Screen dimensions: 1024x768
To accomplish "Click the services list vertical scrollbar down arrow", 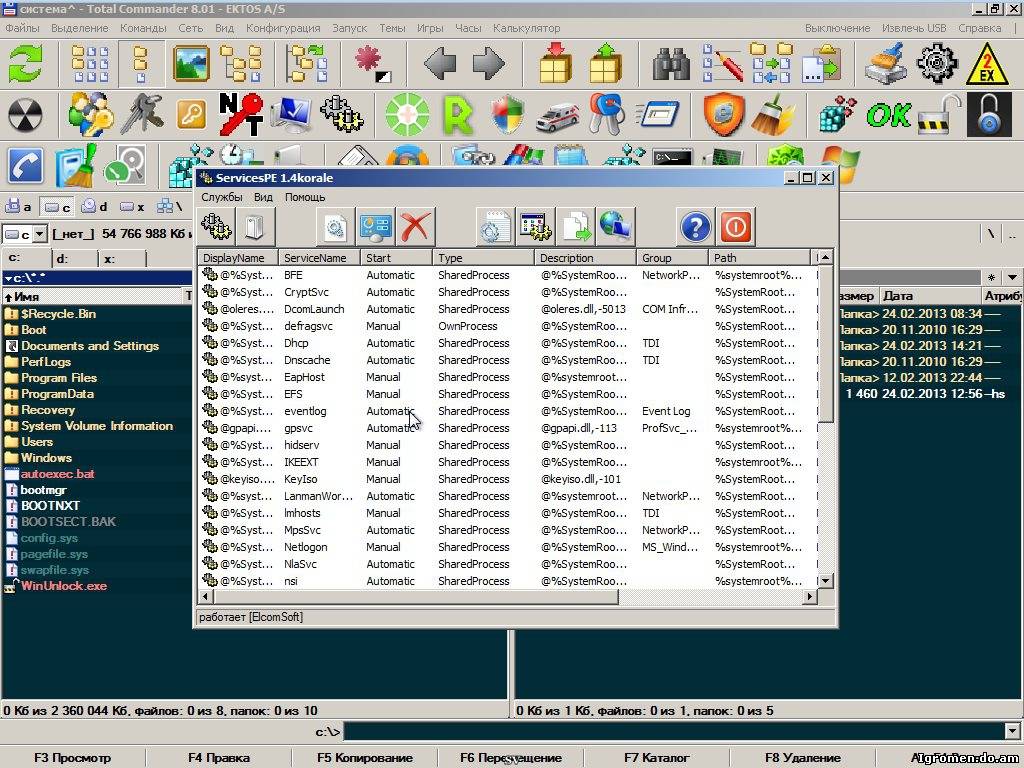I will [825, 581].
